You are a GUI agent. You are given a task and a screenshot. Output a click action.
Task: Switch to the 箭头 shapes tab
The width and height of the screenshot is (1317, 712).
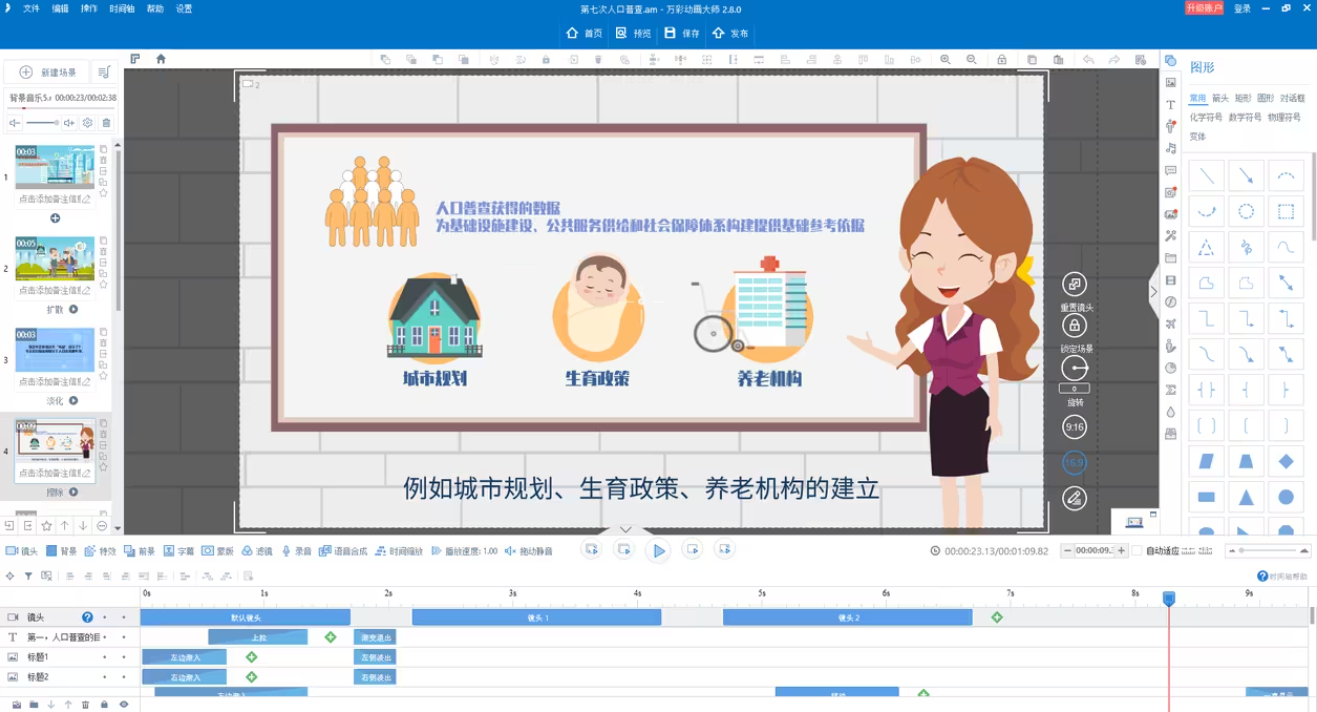pos(1220,99)
